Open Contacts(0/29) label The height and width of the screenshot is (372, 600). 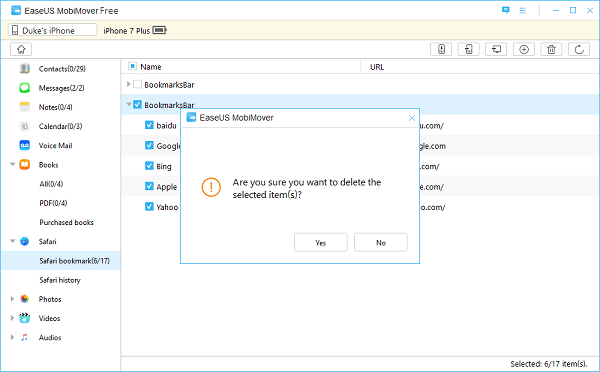pos(62,69)
